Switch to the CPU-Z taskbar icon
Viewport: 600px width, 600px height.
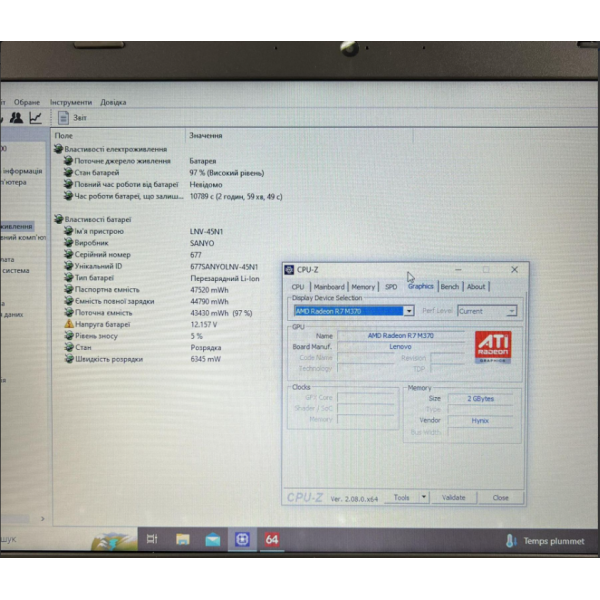click(242, 540)
